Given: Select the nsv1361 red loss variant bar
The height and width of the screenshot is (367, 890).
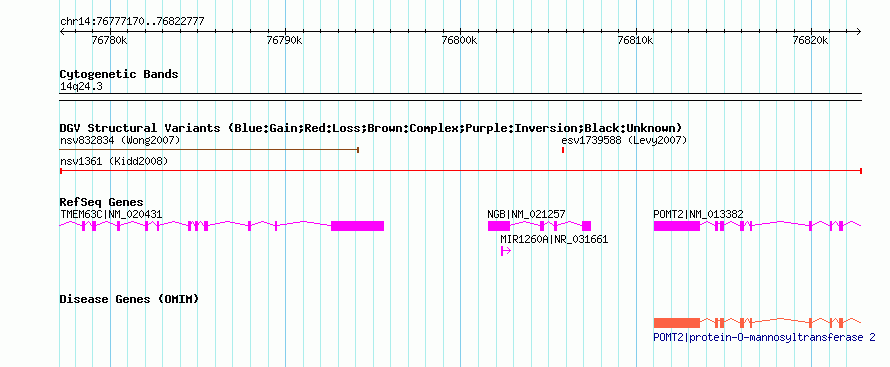Looking at the screenshot, I should (461, 171).
